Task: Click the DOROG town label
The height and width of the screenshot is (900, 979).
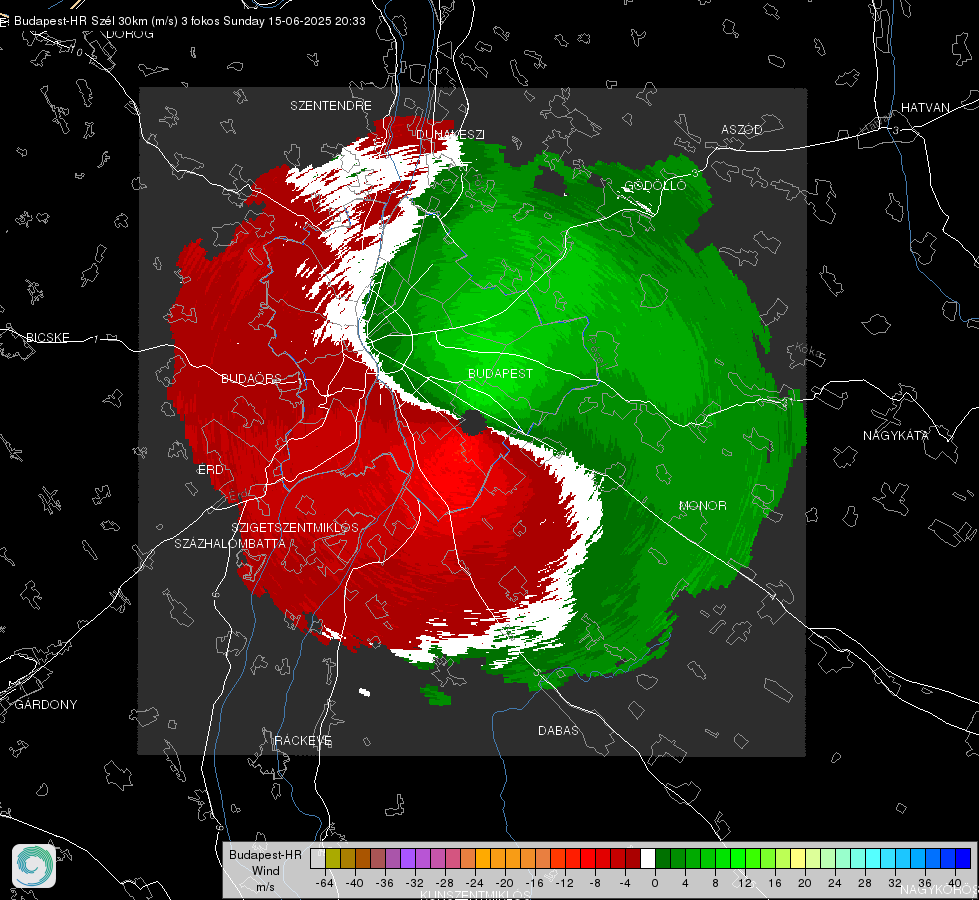Action: click(130, 34)
